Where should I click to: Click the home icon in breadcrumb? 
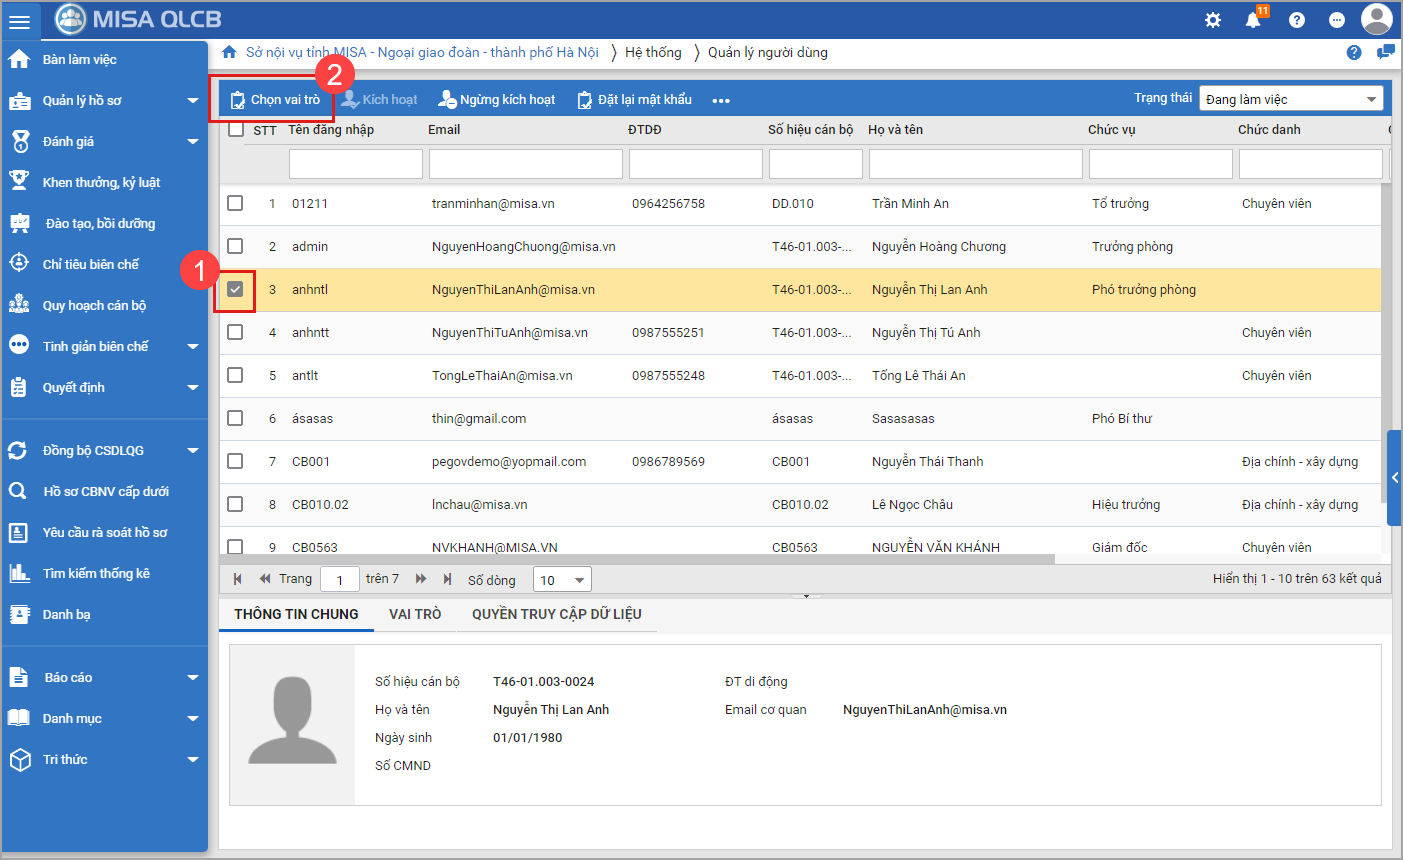coord(230,52)
